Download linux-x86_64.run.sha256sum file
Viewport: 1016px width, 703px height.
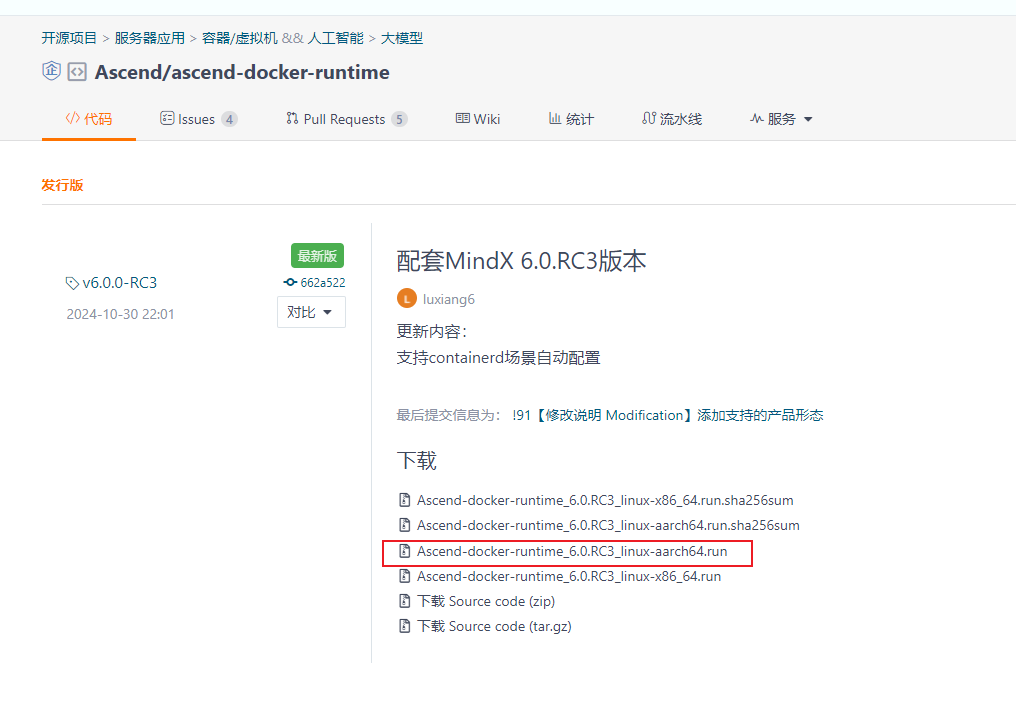click(605, 500)
